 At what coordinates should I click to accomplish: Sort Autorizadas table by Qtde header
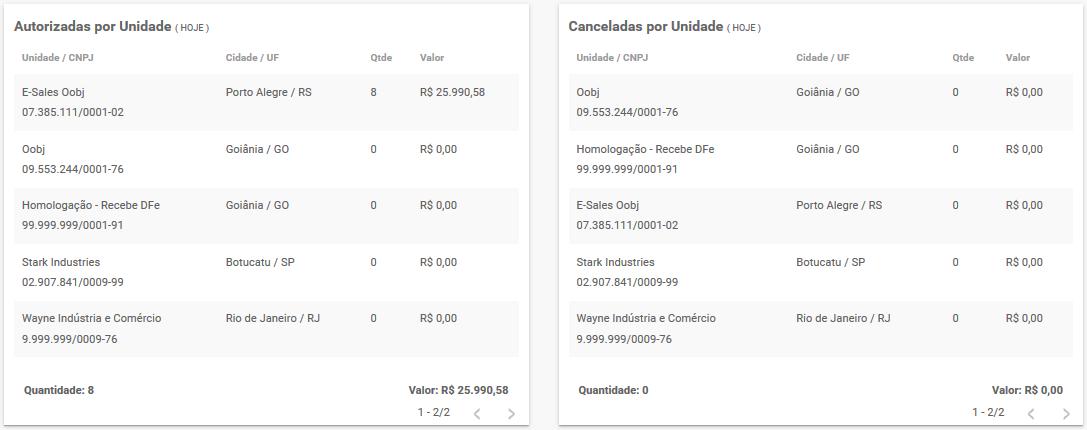[x=381, y=58]
